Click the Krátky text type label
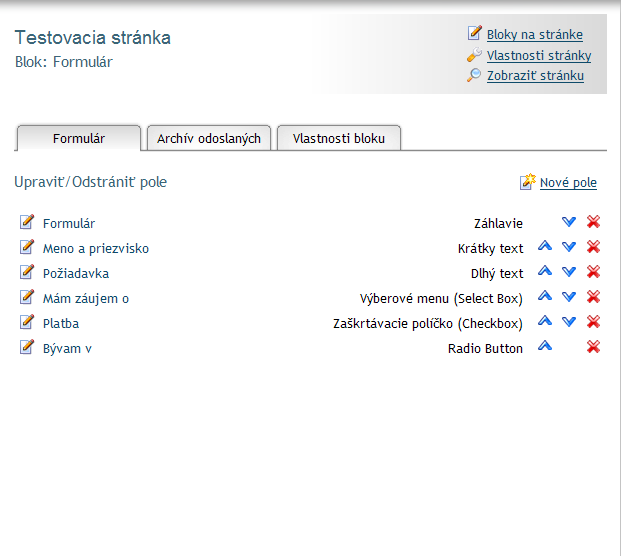The width and height of the screenshot is (621, 556). pos(490,248)
